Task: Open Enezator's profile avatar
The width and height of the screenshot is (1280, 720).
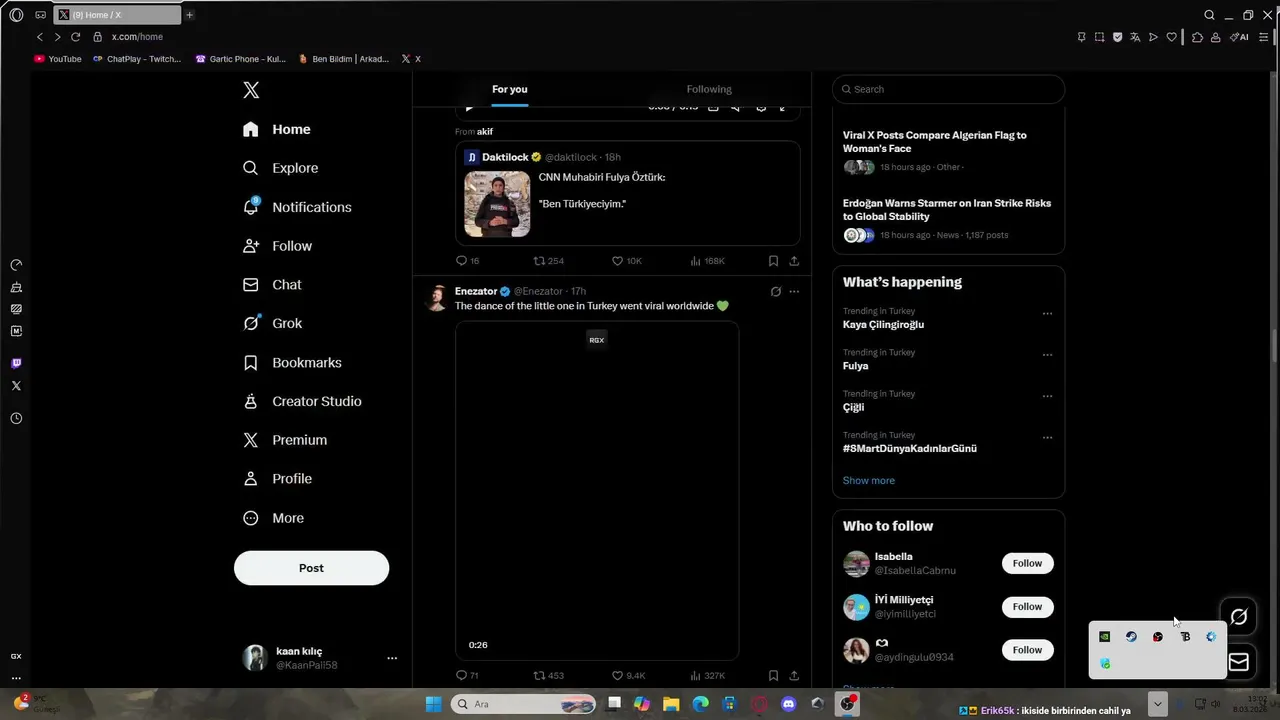Action: pyautogui.click(x=437, y=297)
